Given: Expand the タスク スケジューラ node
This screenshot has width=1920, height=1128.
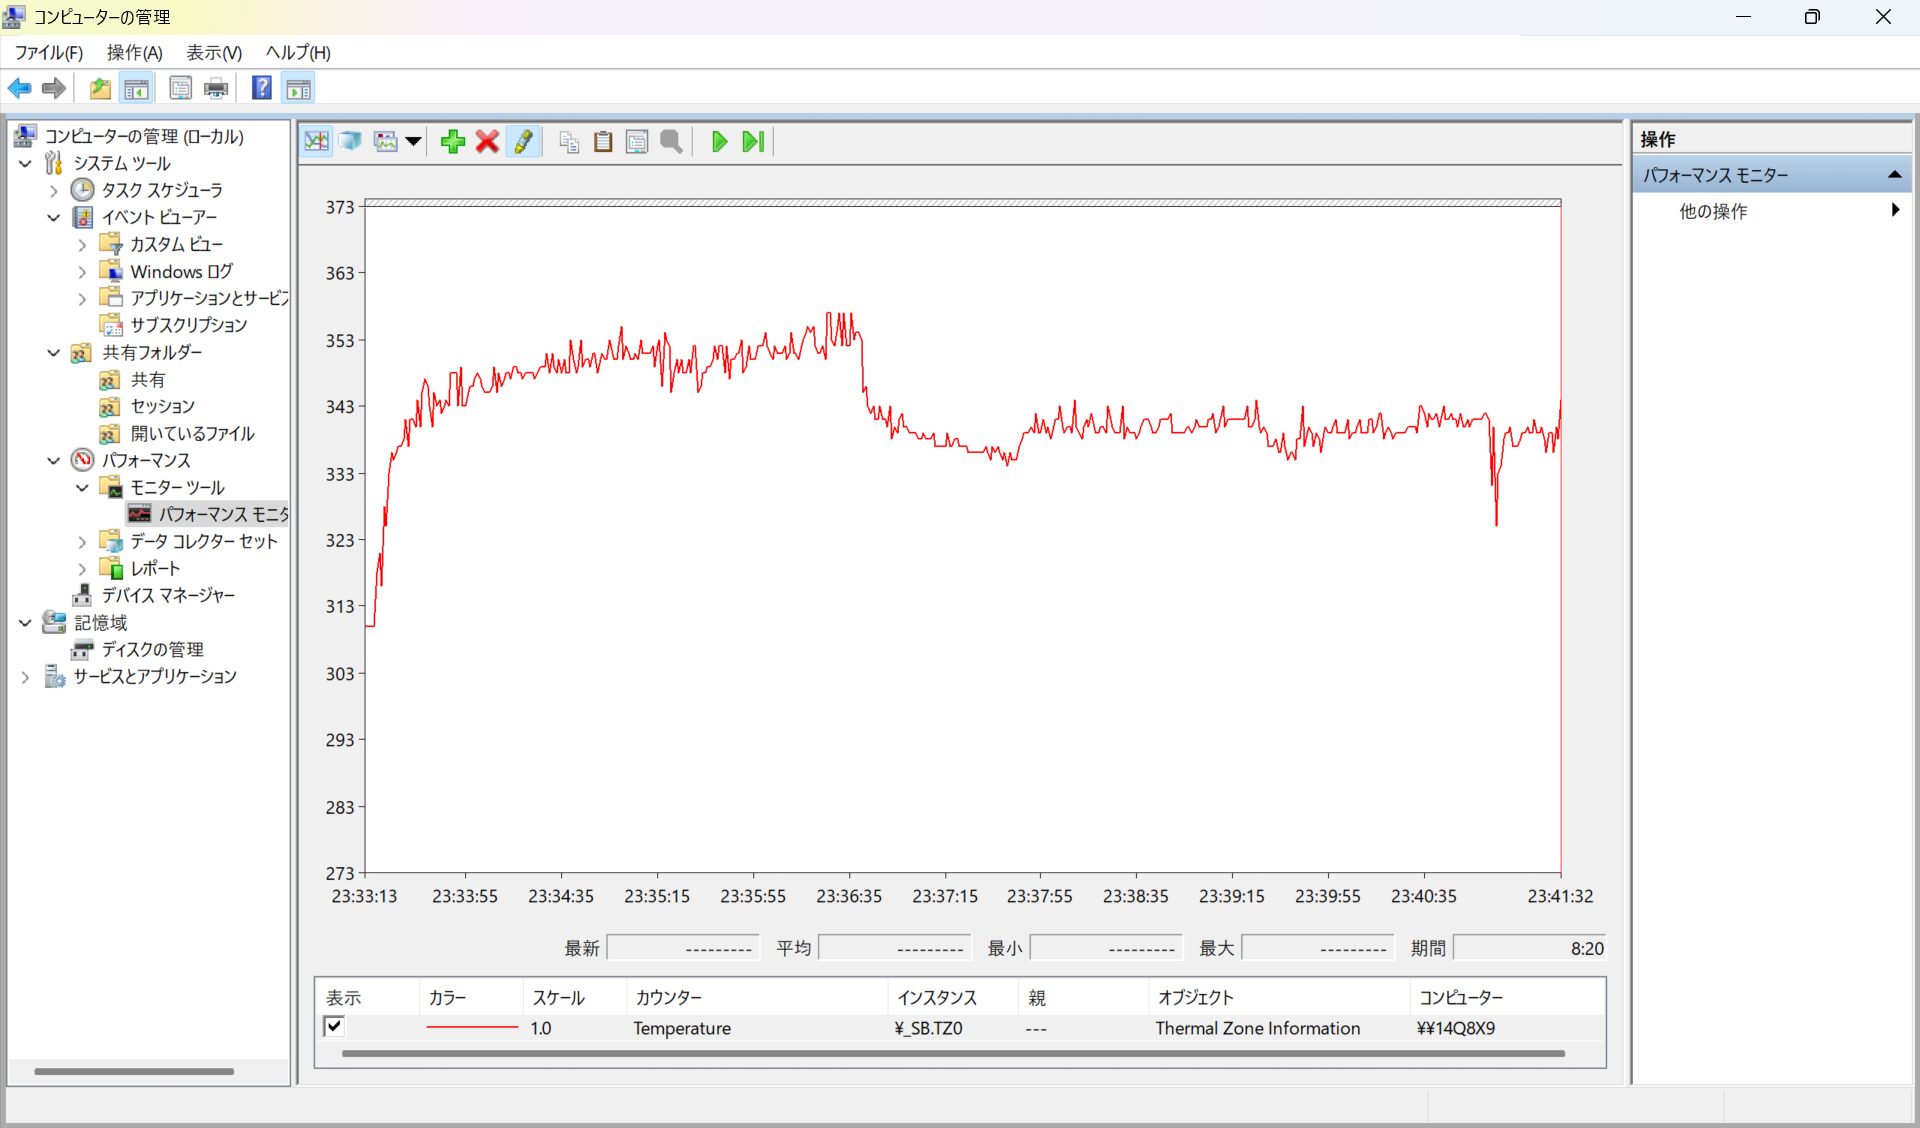Looking at the screenshot, I should (x=54, y=191).
